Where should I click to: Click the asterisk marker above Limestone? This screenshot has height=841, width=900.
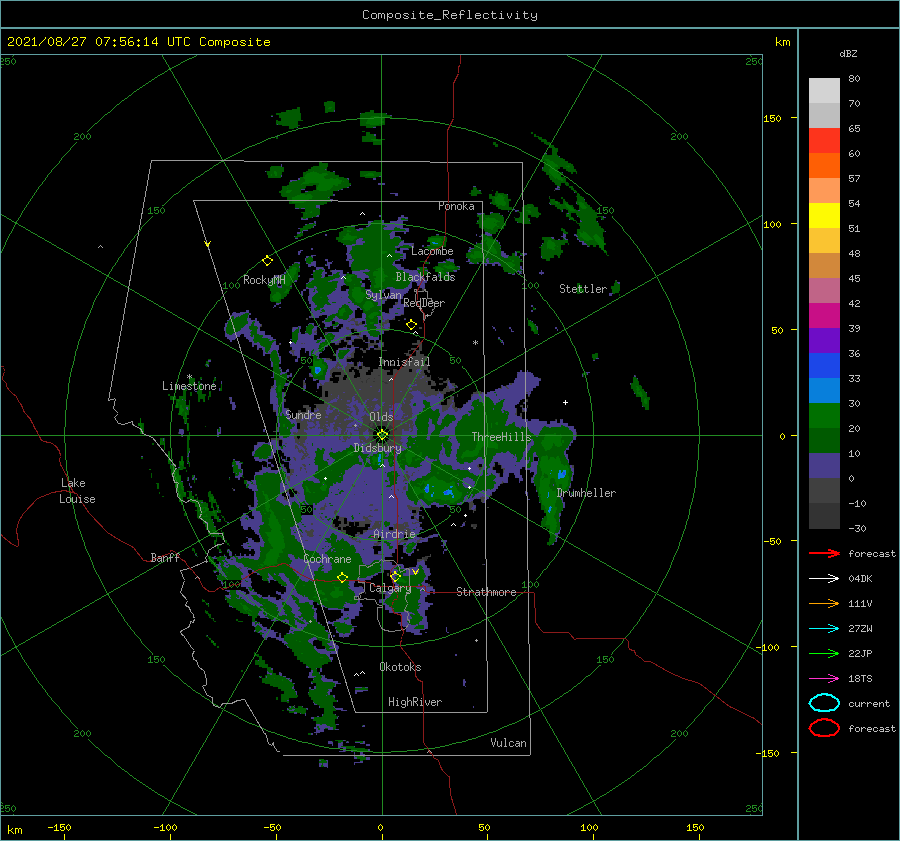[189, 377]
